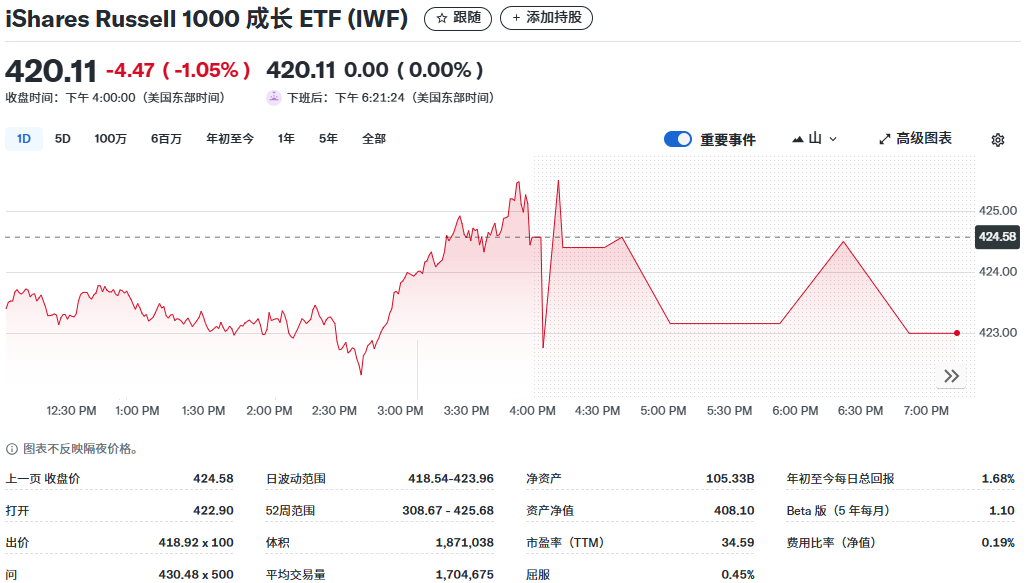Click the 体积 value 1,871,038
The image size is (1027, 583).
pyautogui.click(x=464, y=543)
